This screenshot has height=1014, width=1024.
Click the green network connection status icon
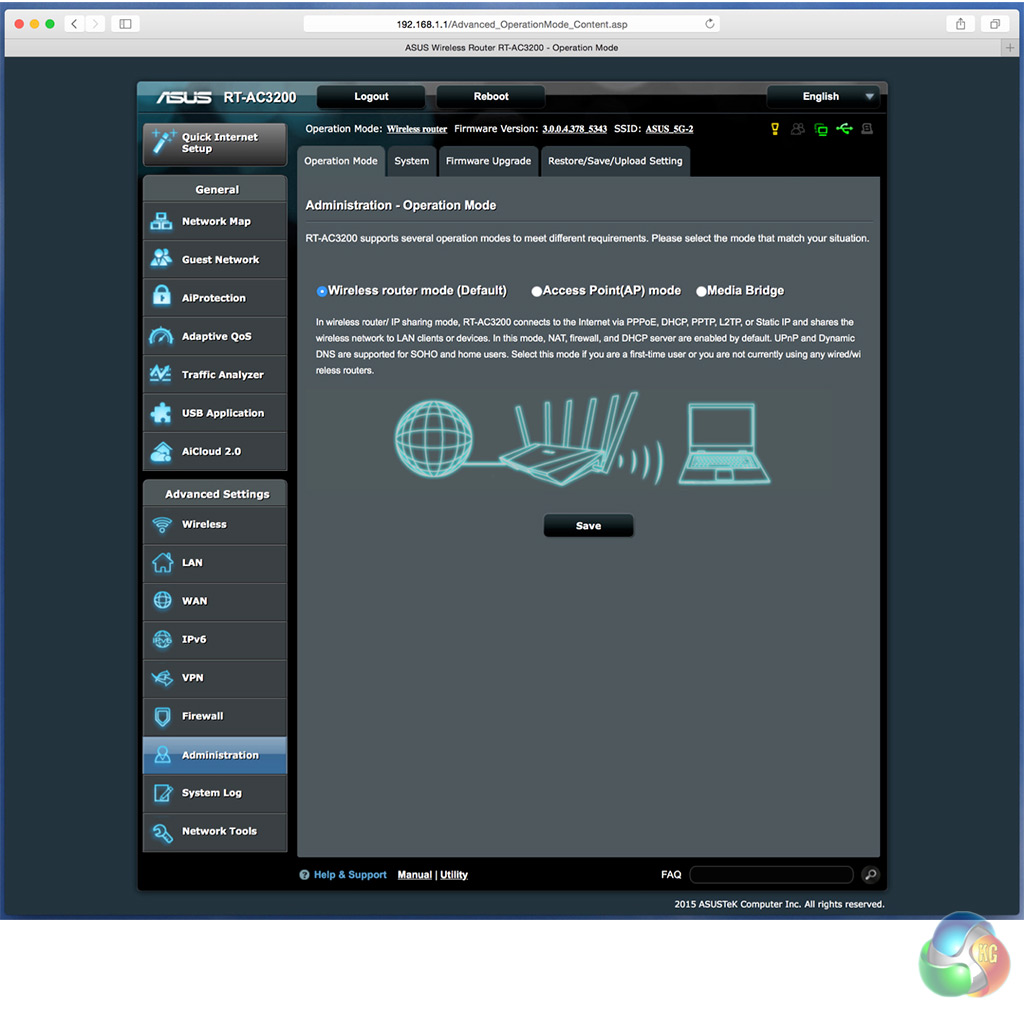[x=821, y=129]
